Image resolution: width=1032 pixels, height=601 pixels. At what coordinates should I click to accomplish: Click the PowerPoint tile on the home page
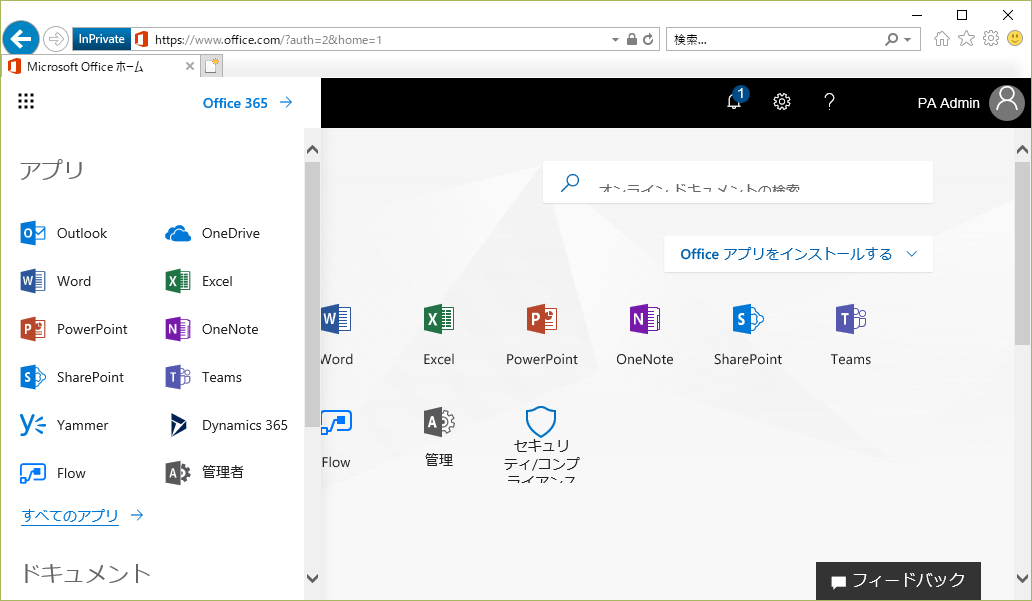pyautogui.click(x=542, y=334)
